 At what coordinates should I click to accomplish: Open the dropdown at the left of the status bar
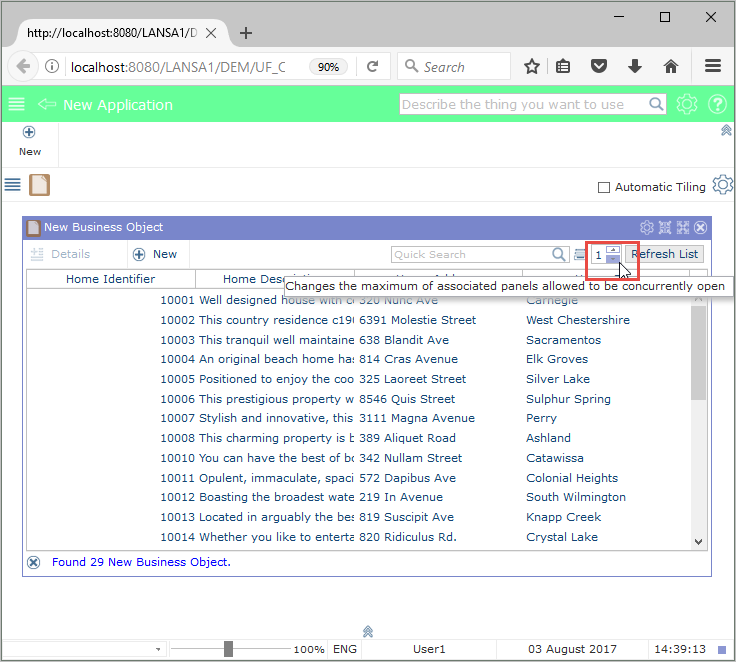click(x=158, y=649)
